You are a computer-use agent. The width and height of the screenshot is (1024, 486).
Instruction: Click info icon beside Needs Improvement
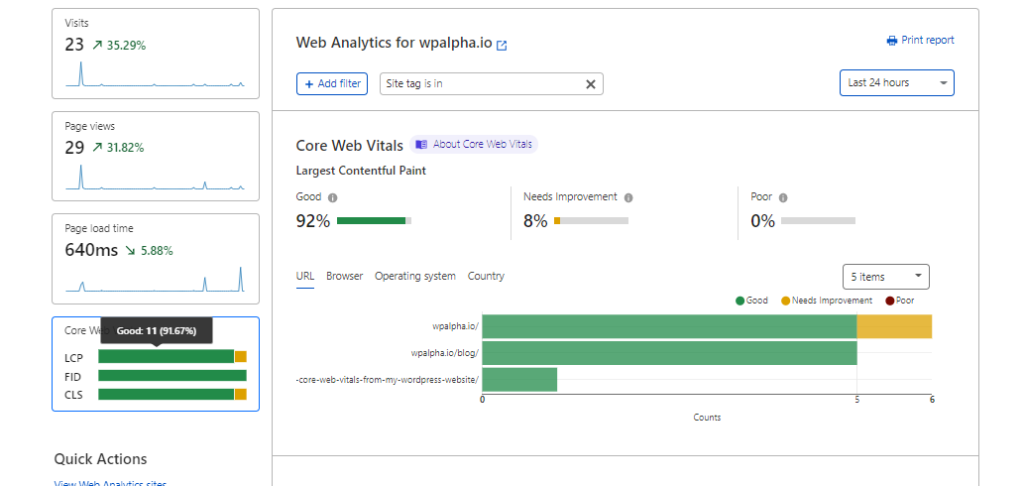[628, 197]
